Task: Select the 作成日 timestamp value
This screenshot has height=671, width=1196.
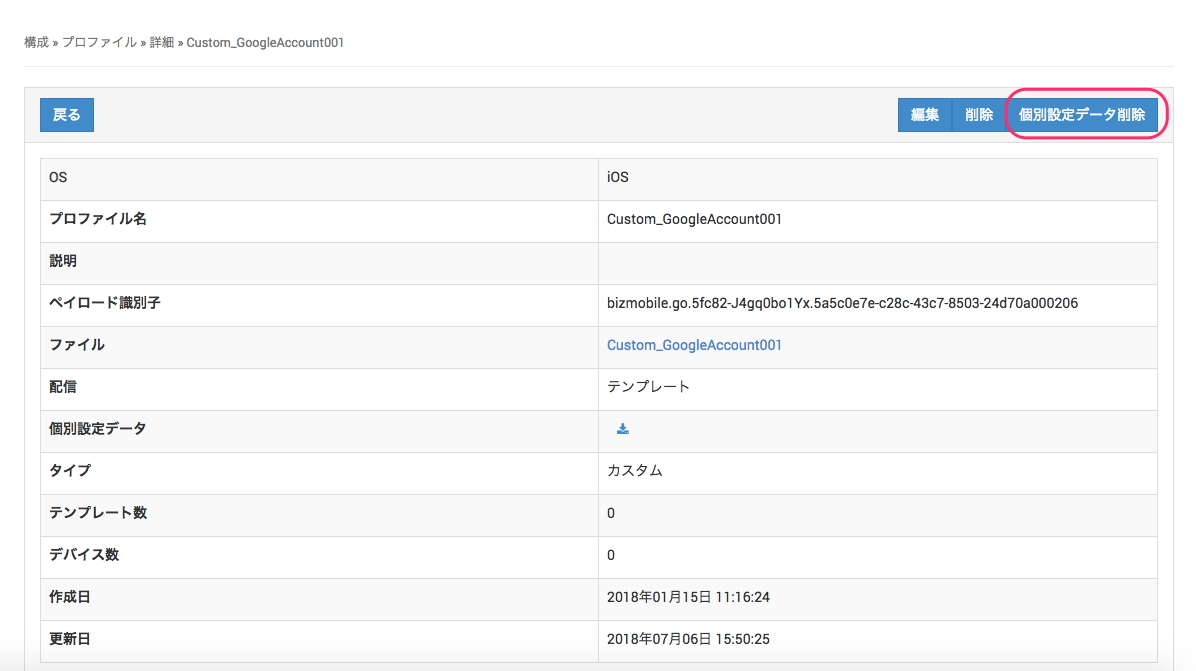Action: click(x=688, y=597)
